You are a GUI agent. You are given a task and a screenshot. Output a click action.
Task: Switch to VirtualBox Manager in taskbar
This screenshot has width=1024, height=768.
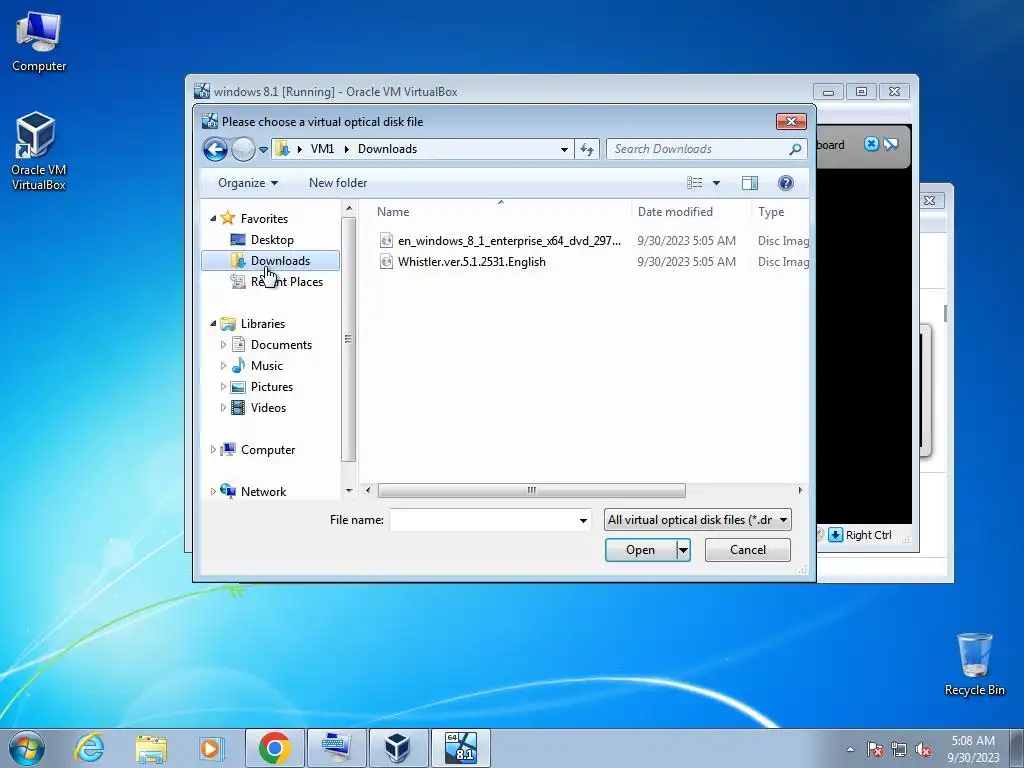click(x=397, y=748)
